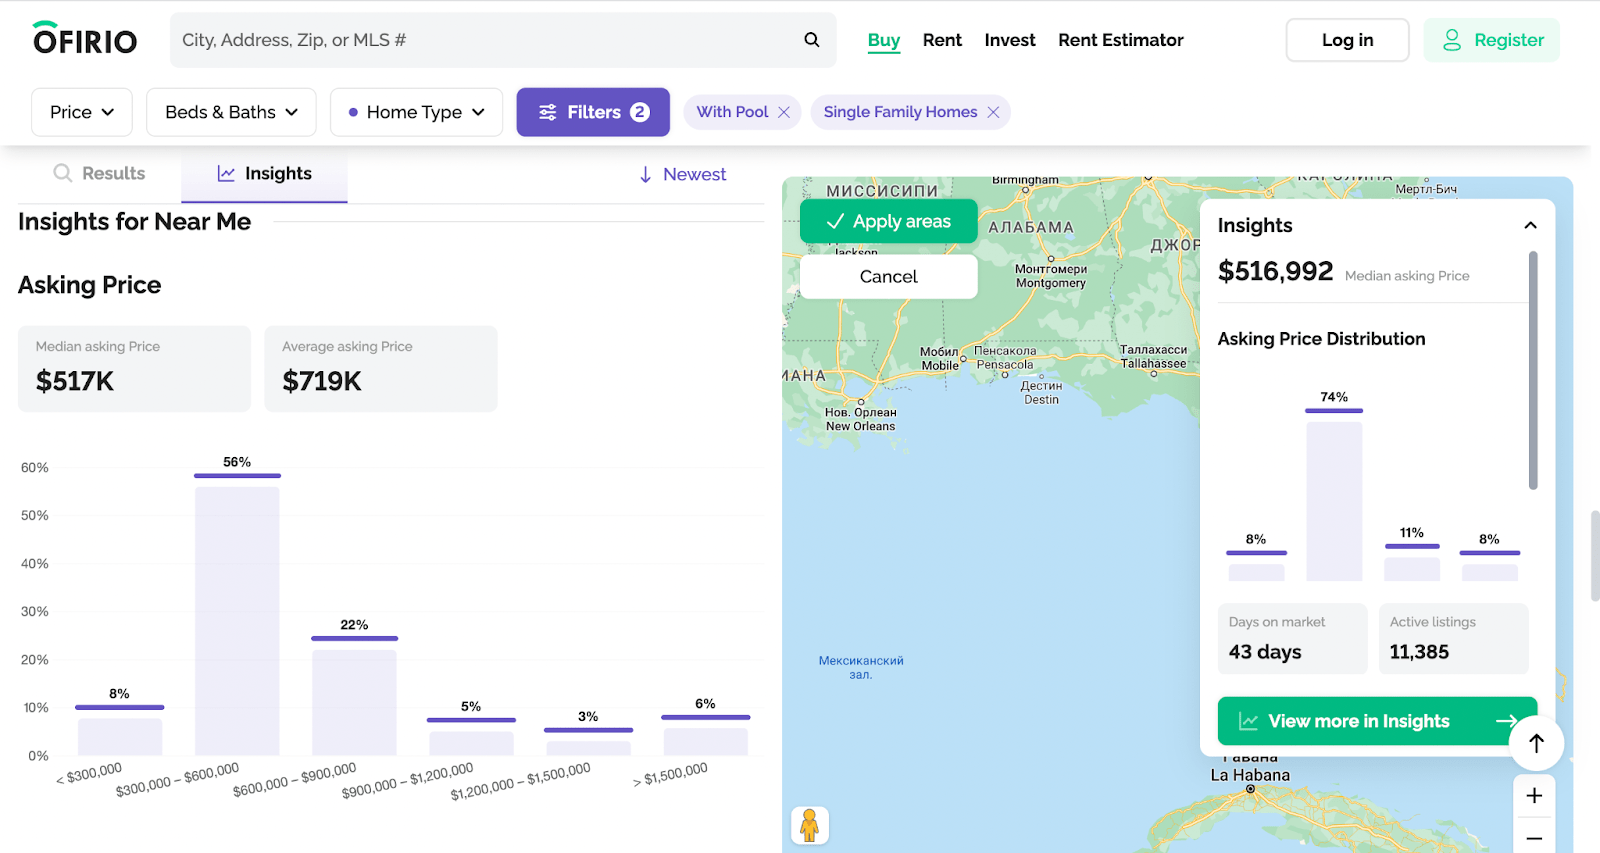
Task: Open the Rent Estimator page
Action: click(x=1121, y=40)
